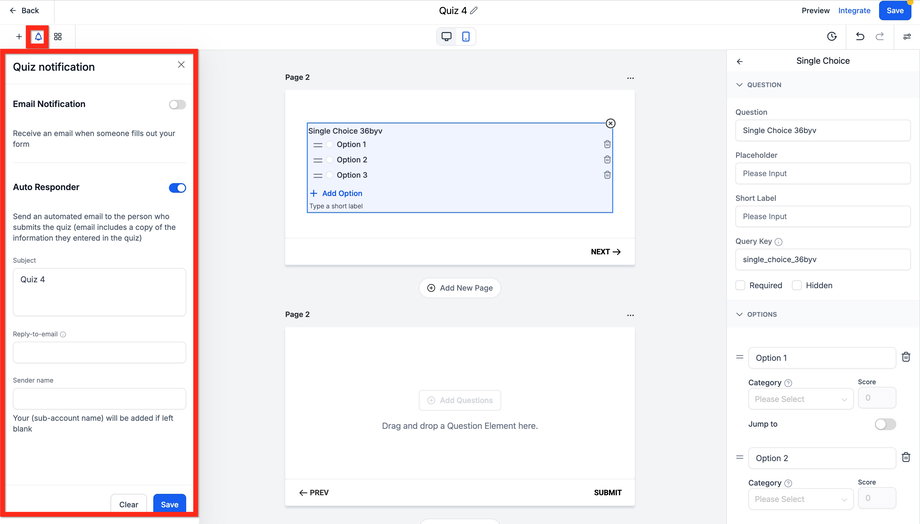Screen dimensions: 920x524
Task: Open the Integrate link
Action: point(854,11)
